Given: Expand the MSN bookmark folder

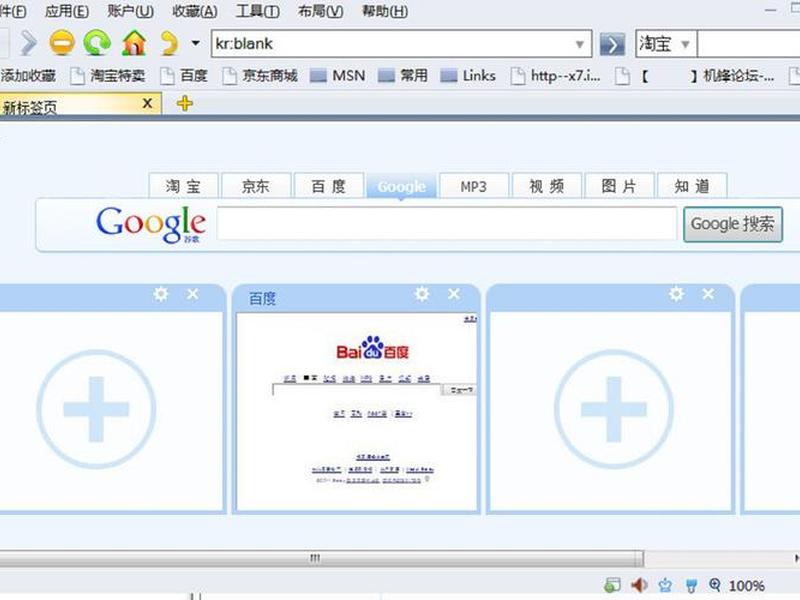Looking at the screenshot, I should (338, 76).
